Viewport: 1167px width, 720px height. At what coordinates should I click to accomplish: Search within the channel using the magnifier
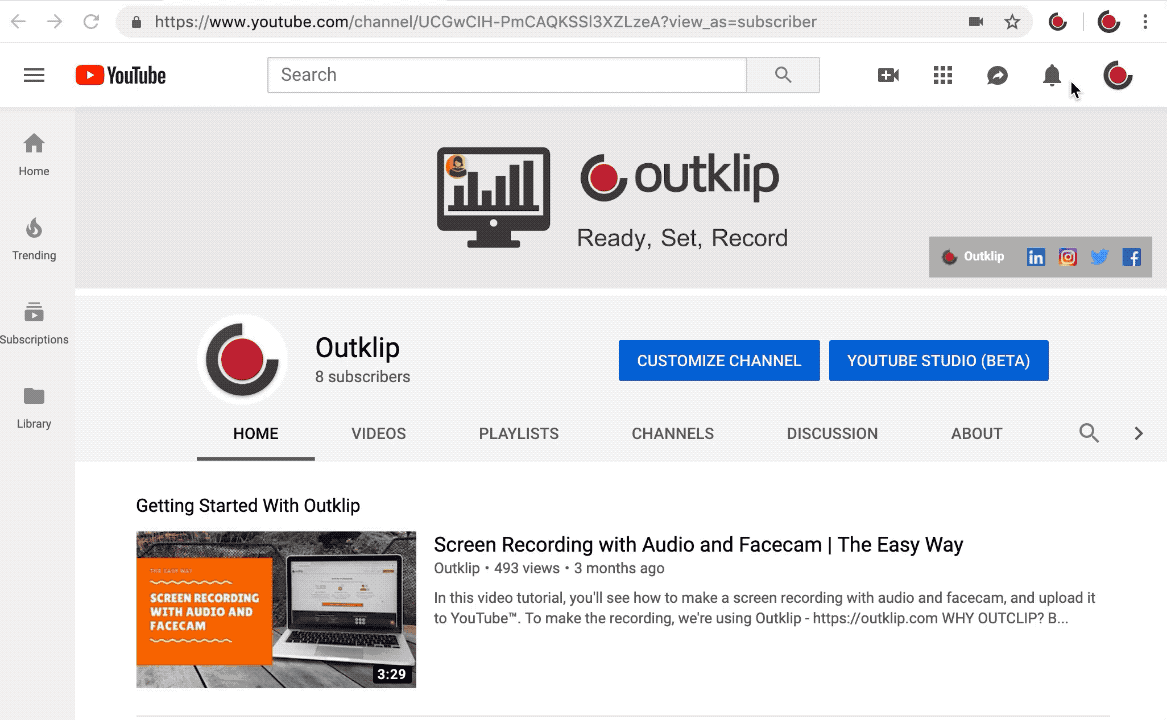click(x=1089, y=433)
